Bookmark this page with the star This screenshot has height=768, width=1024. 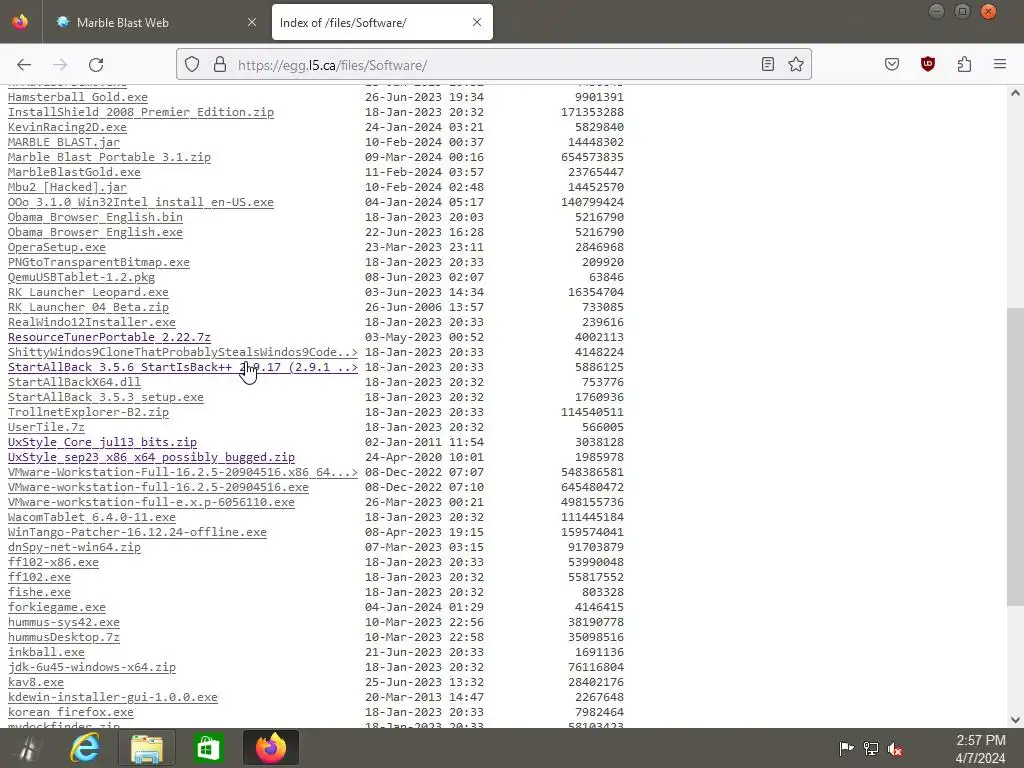pos(795,64)
